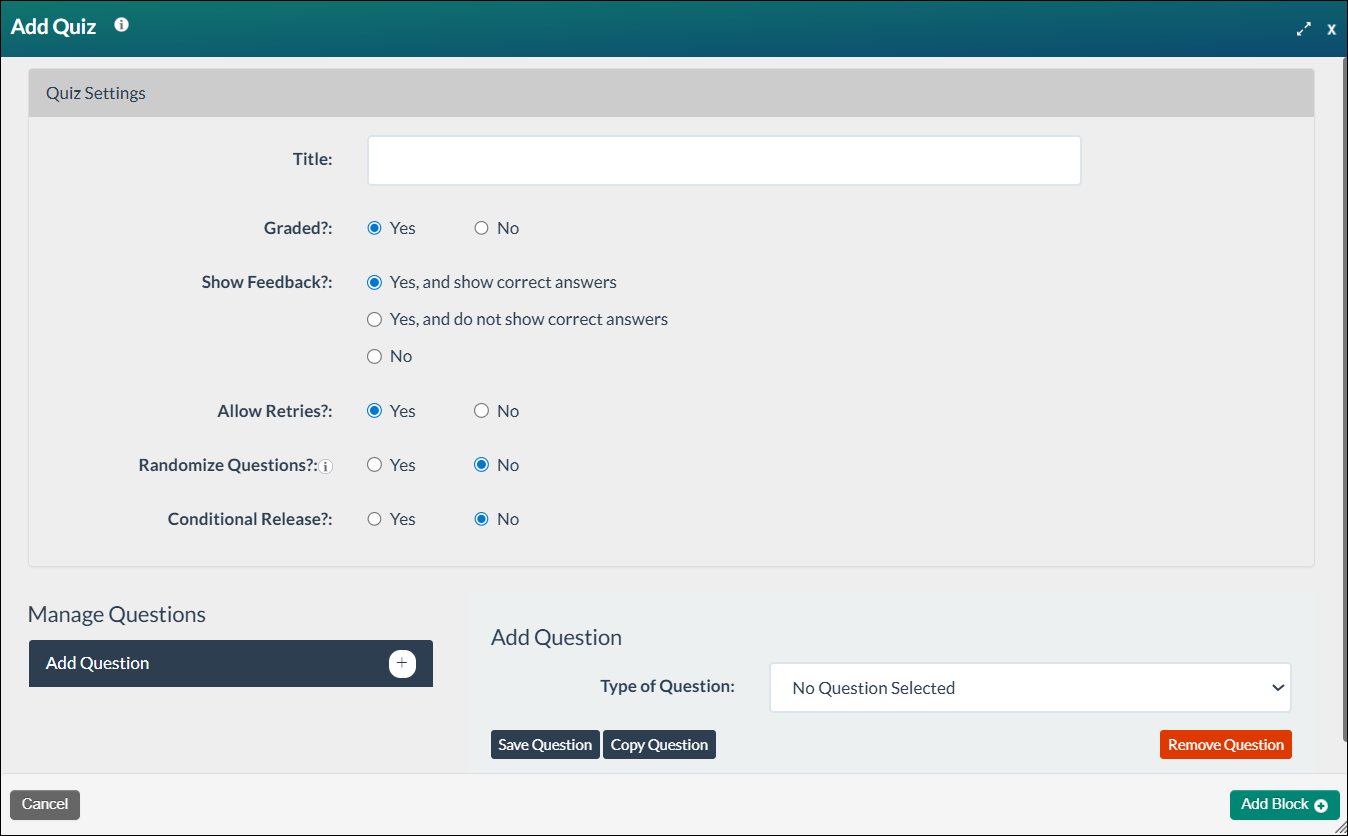Enable Randomize Questions by choosing Yes
This screenshot has width=1348, height=836.
click(374, 464)
